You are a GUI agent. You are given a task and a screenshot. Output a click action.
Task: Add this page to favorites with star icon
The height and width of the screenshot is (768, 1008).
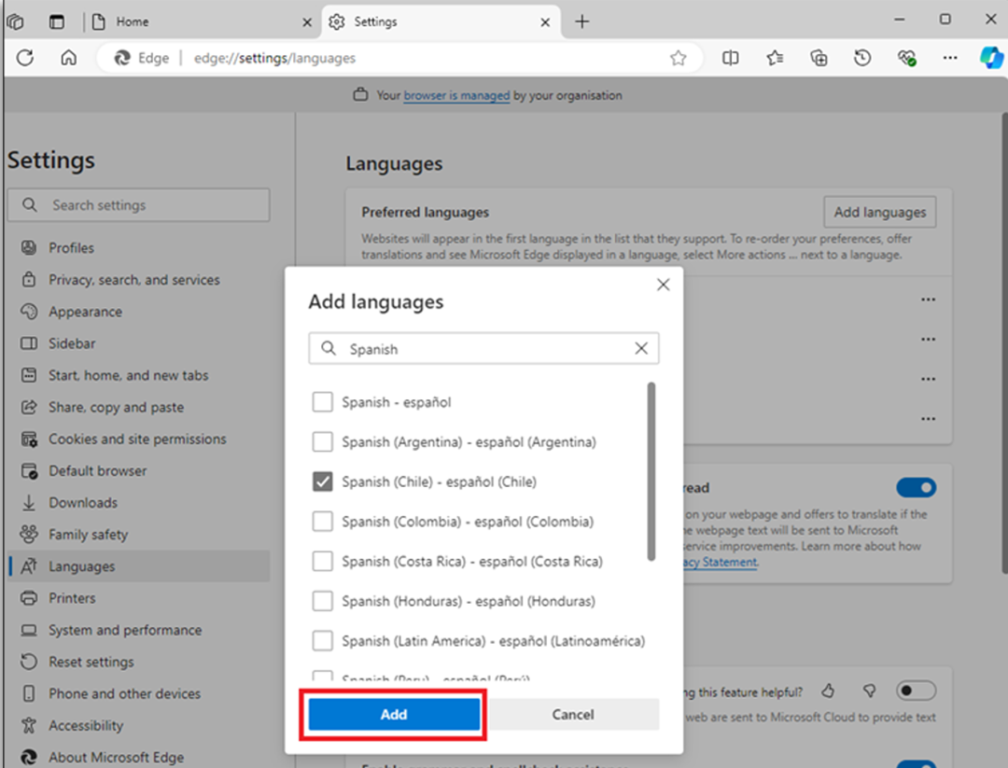click(678, 58)
